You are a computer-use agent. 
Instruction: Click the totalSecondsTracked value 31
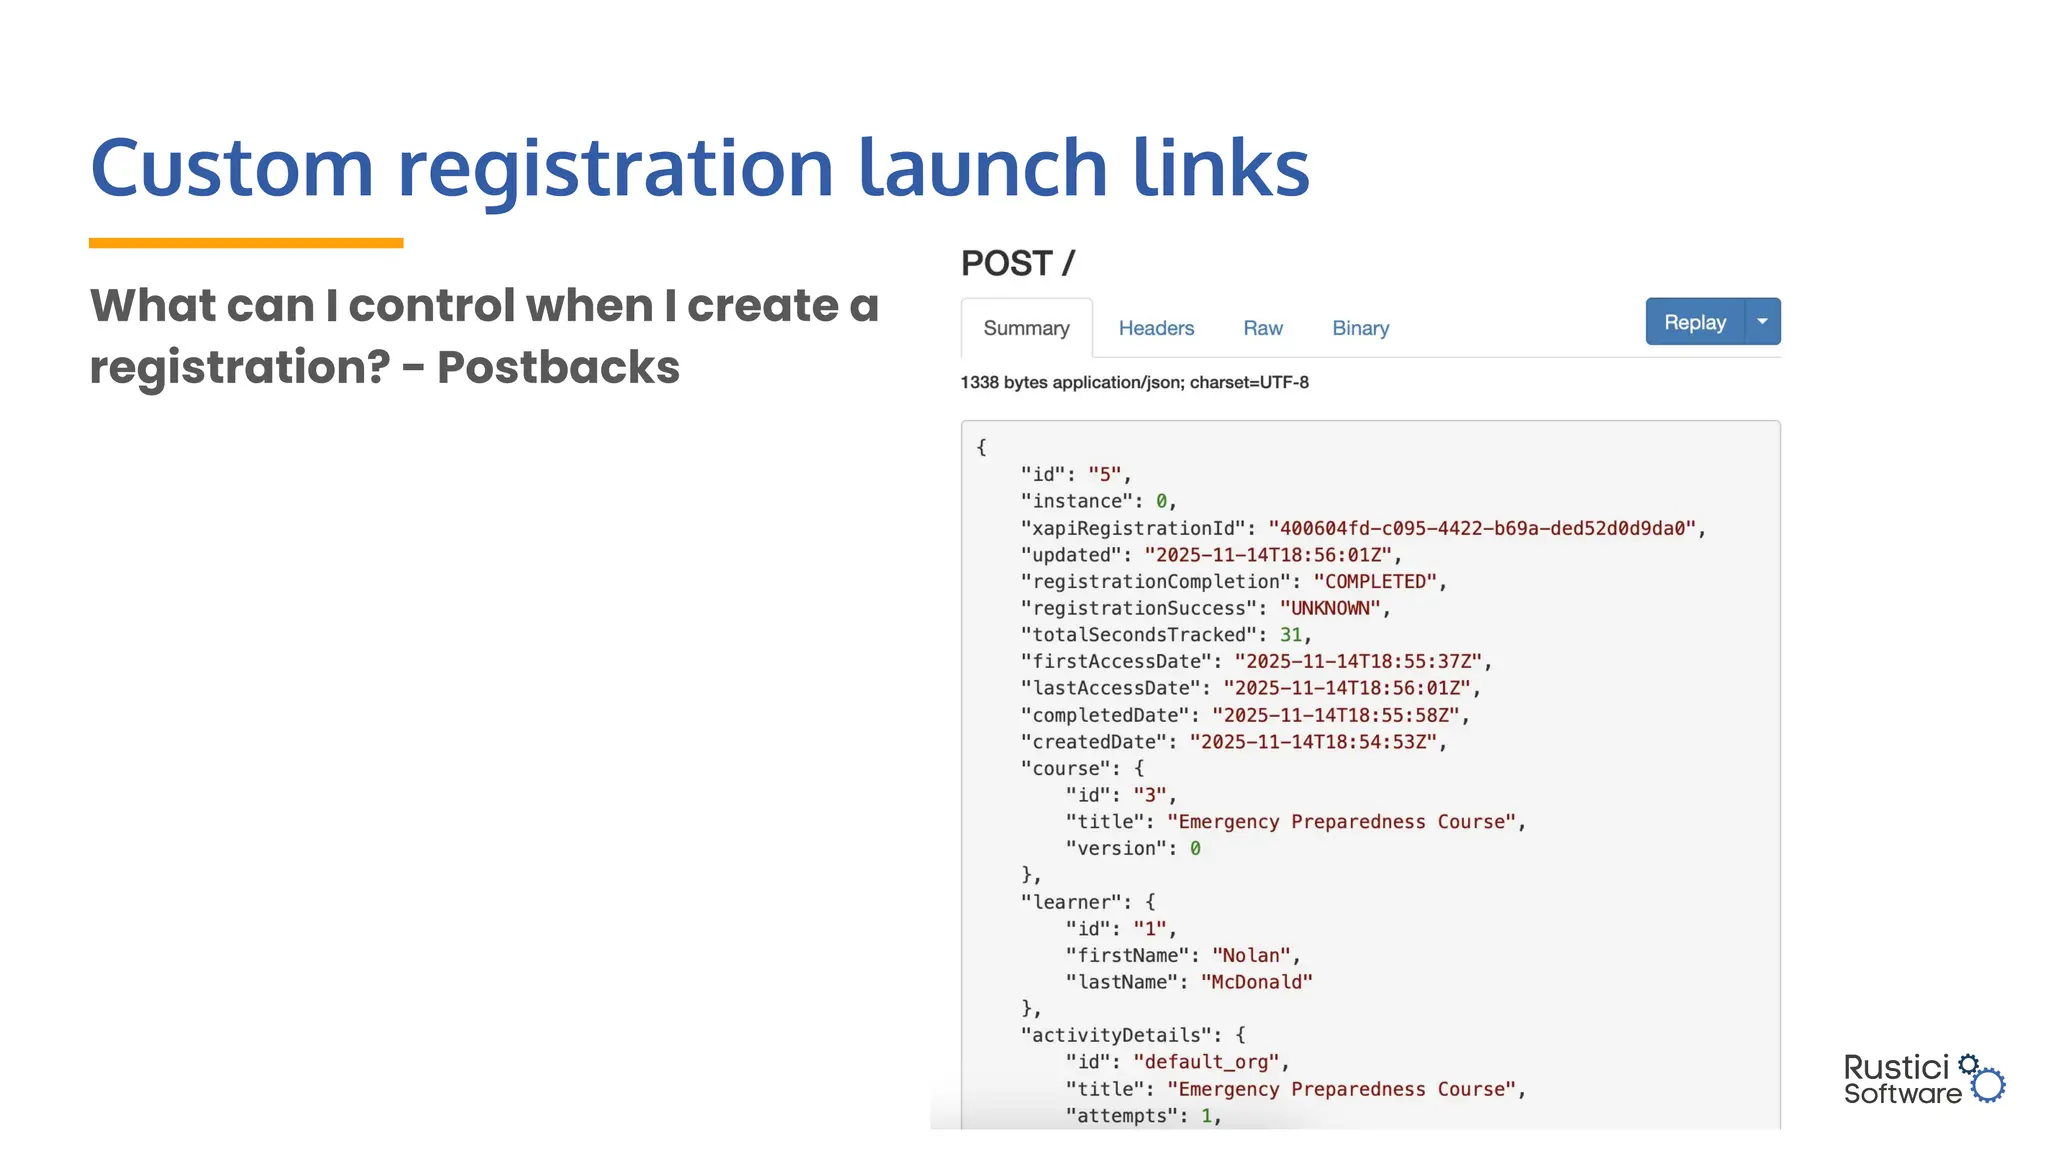1291,635
